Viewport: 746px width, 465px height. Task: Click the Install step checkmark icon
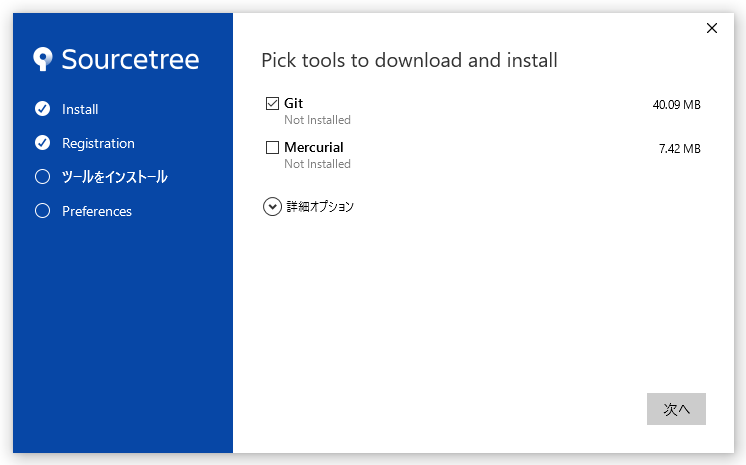pyautogui.click(x=42, y=109)
